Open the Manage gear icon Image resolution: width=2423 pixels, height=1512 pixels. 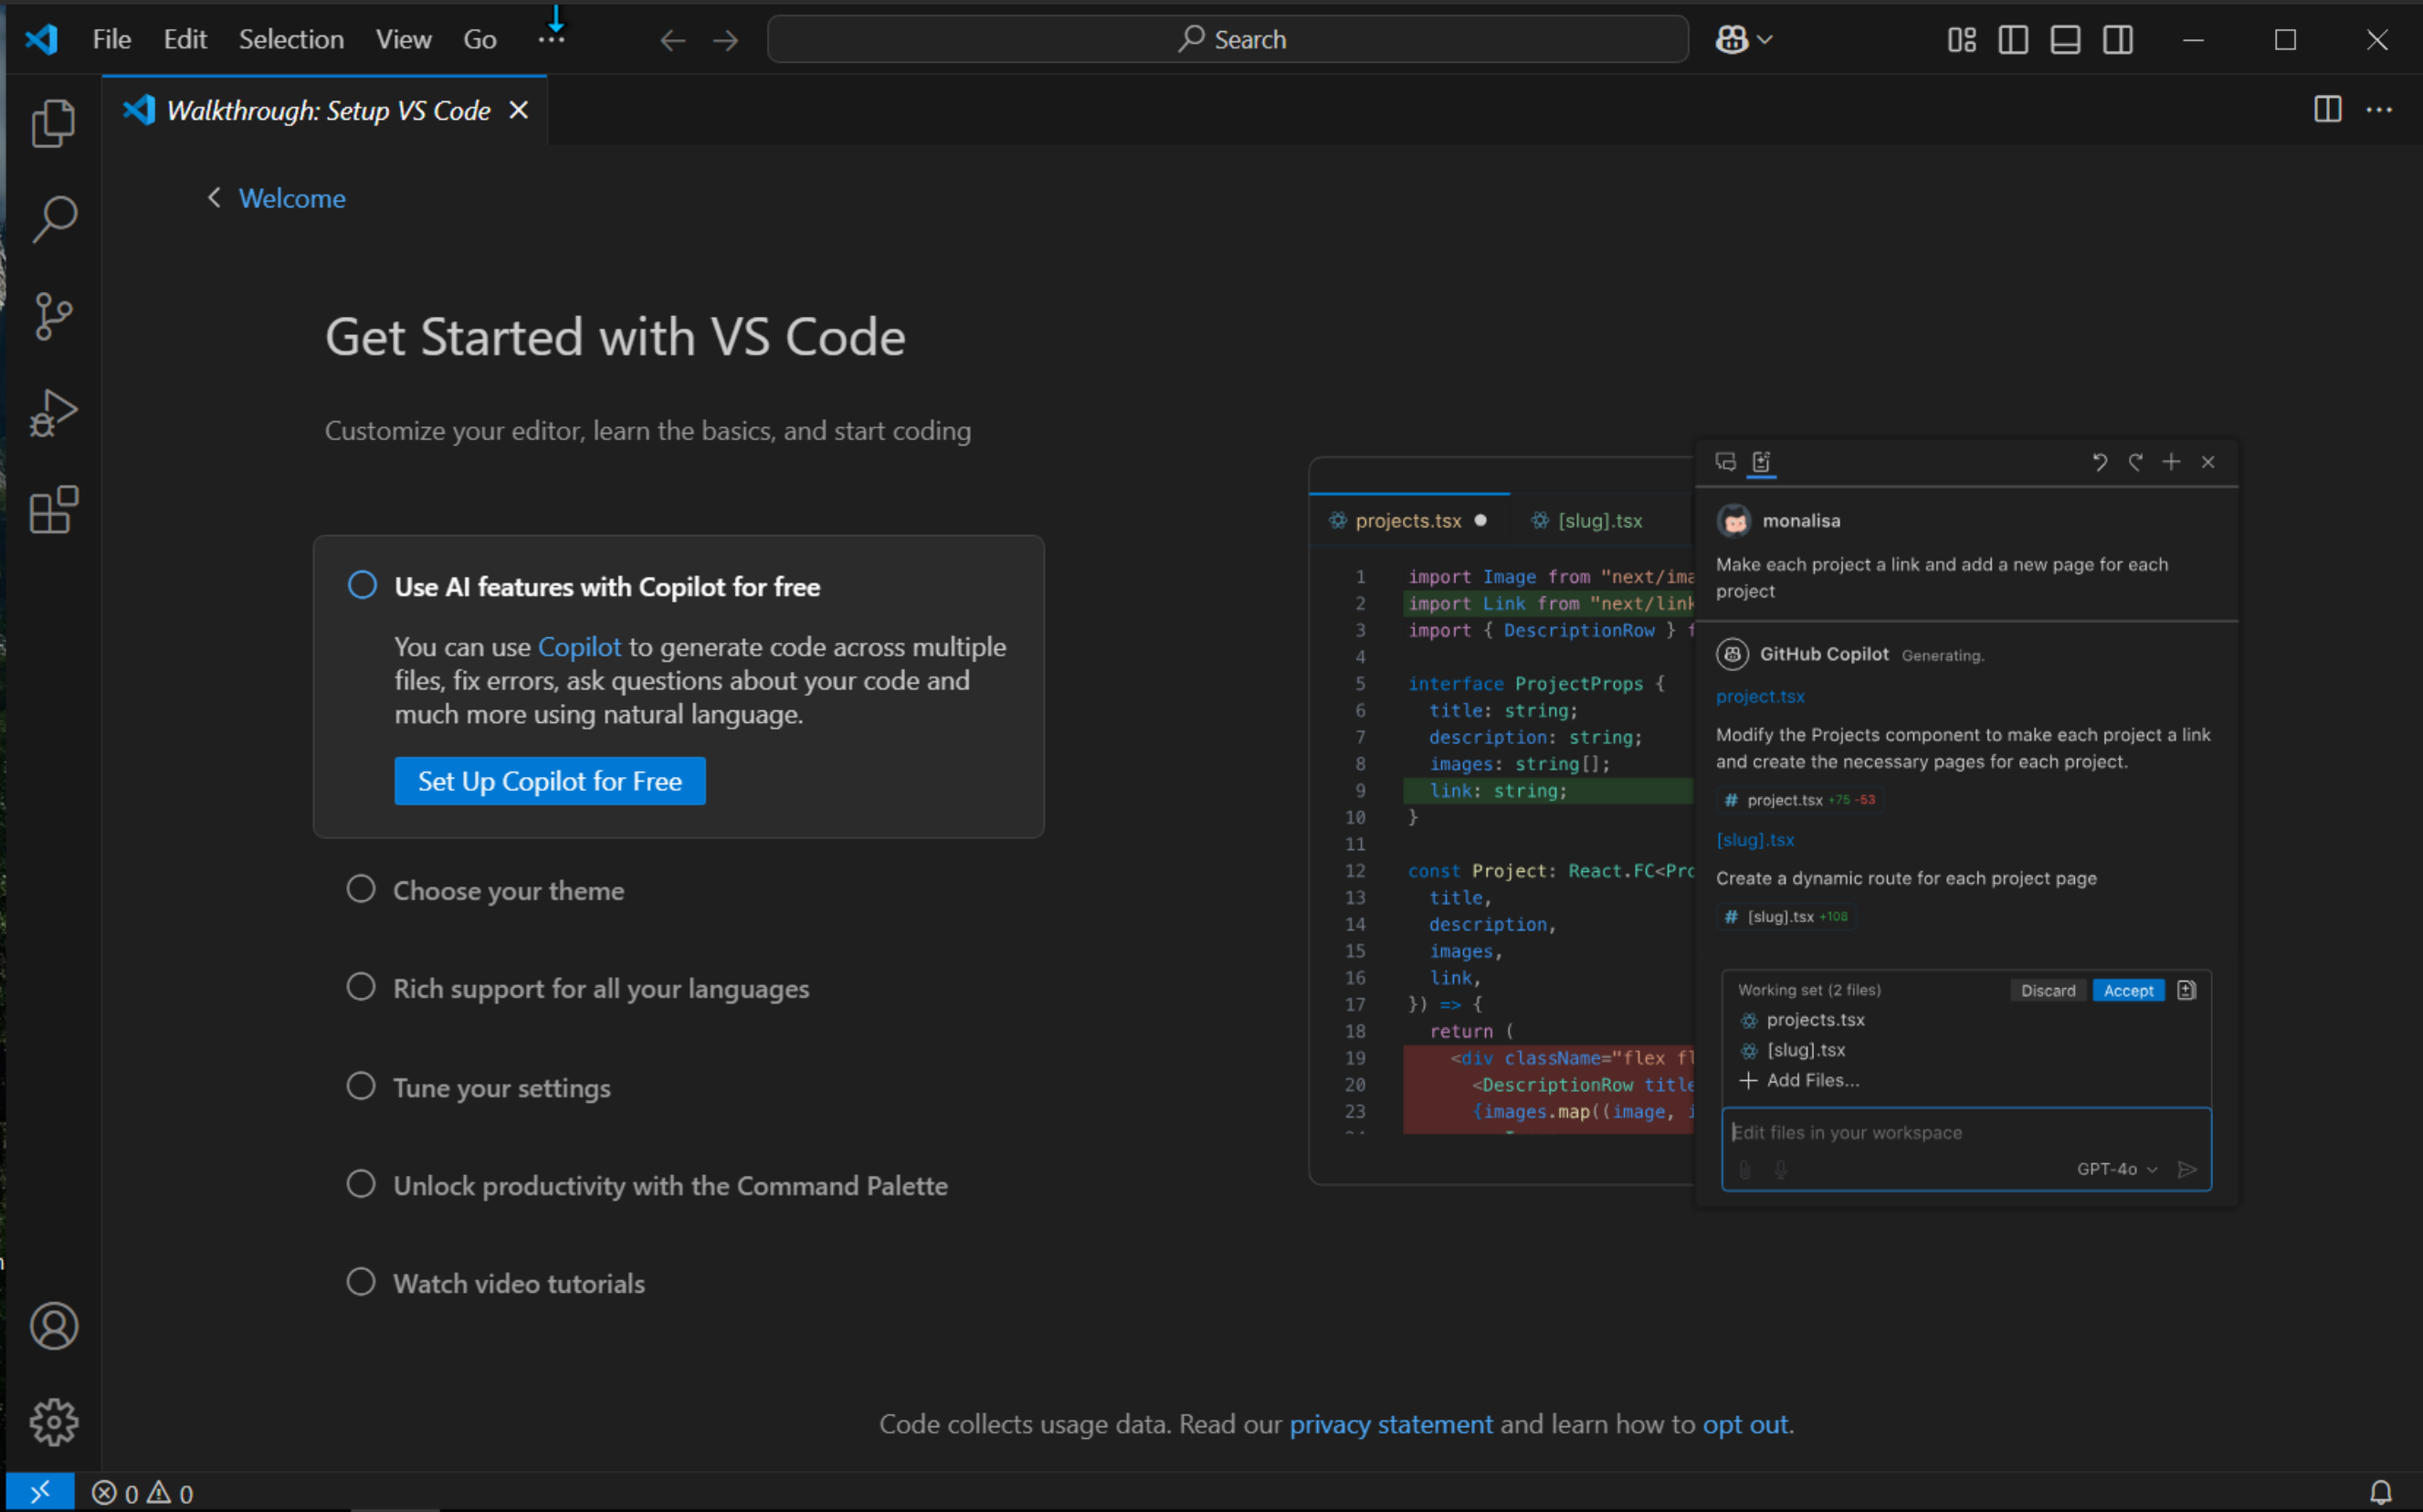click(x=53, y=1422)
